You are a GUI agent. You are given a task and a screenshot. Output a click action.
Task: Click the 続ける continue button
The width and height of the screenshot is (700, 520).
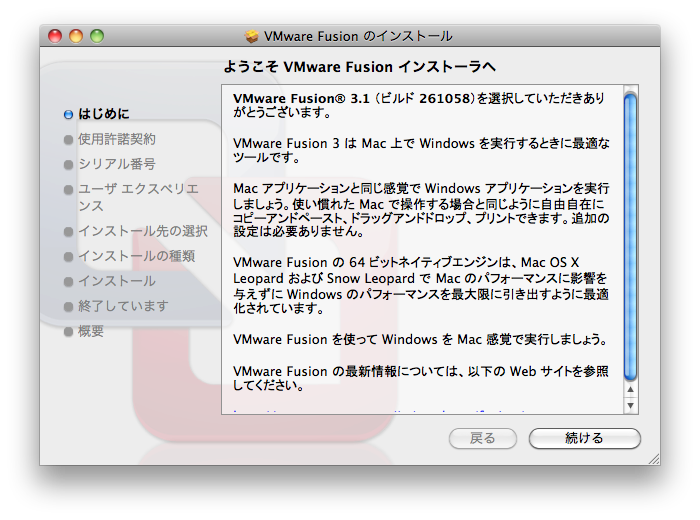[584, 438]
